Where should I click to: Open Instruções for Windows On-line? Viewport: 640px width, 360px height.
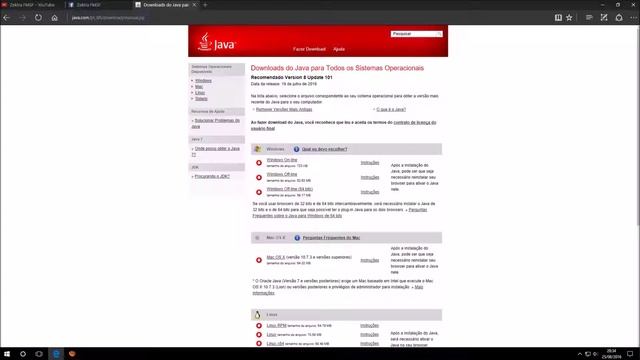370,163
